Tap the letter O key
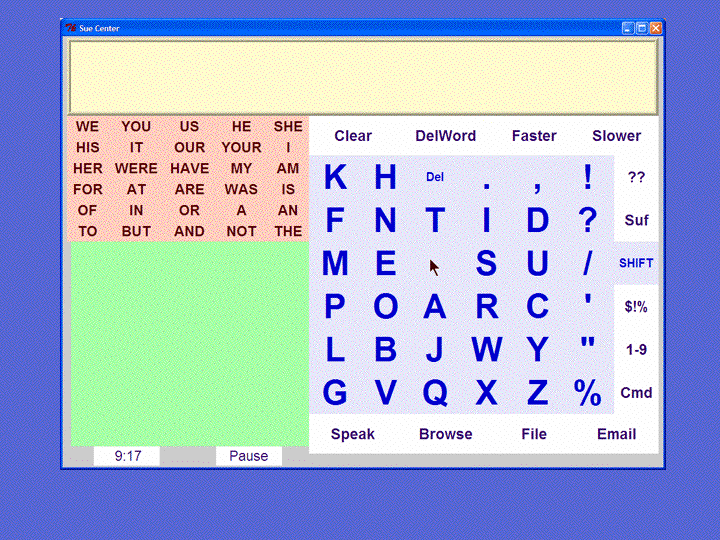Screen dimensions: 720x540 pos(385,306)
